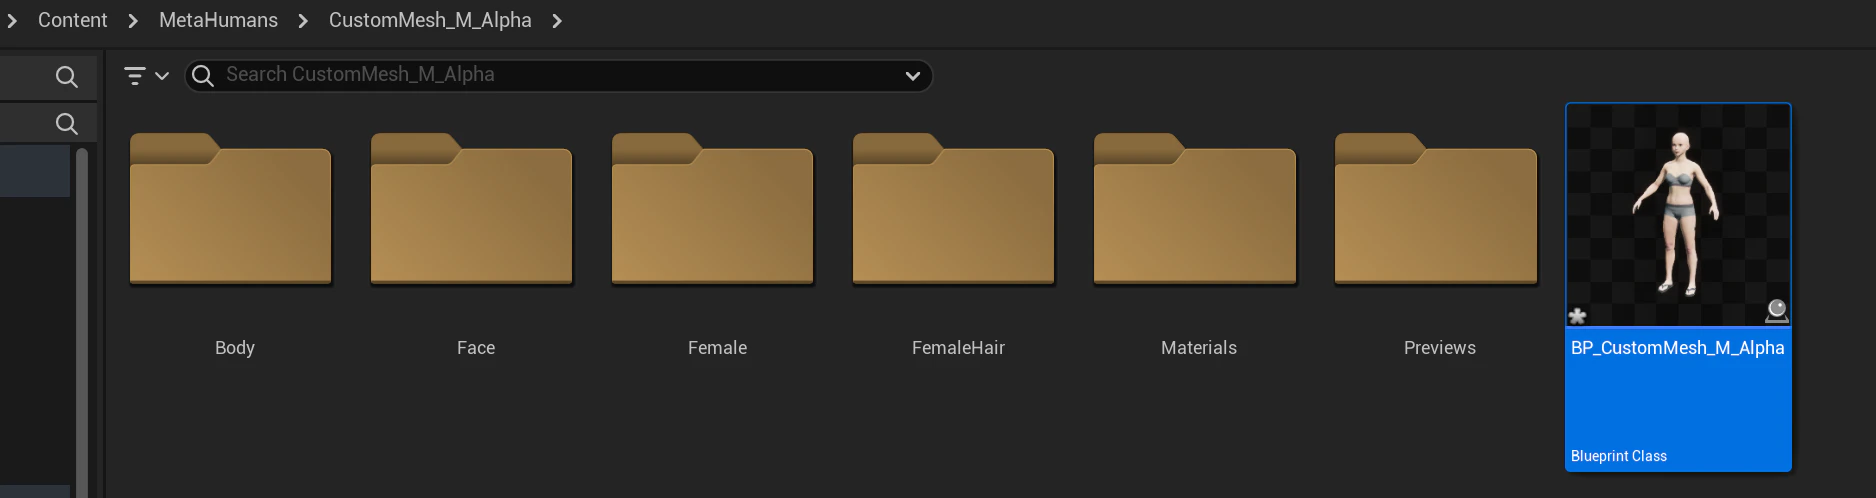Click the upper magnifier icon in side panel
1876x498 pixels.
67,77
